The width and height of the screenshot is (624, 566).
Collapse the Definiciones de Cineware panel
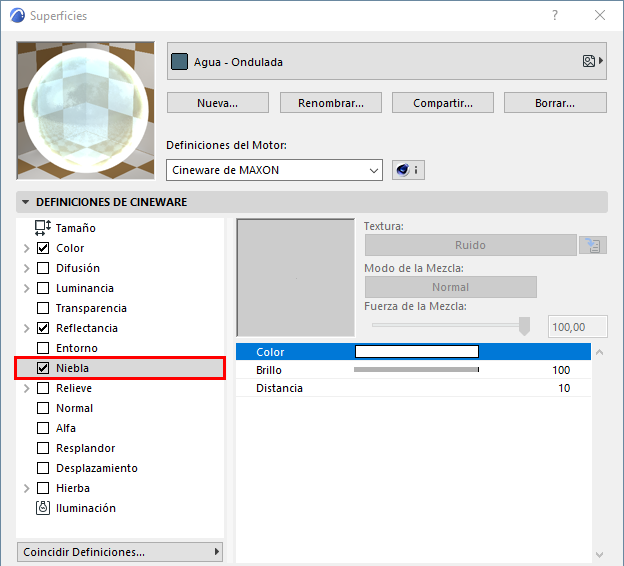point(25,202)
